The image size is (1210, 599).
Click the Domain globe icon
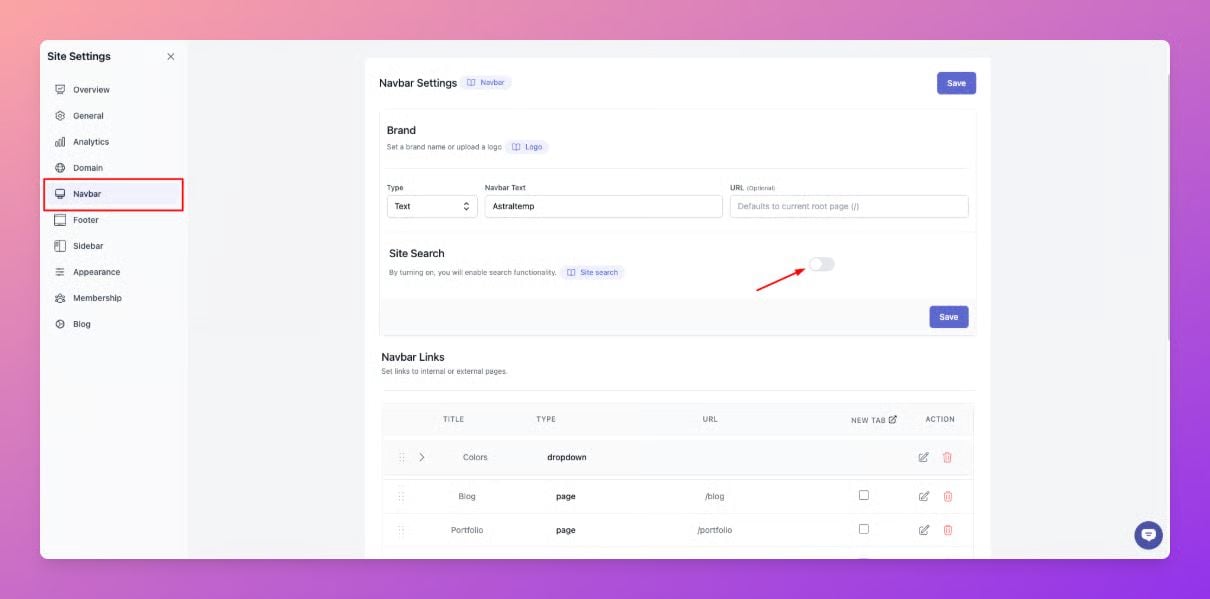(x=60, y=168)
